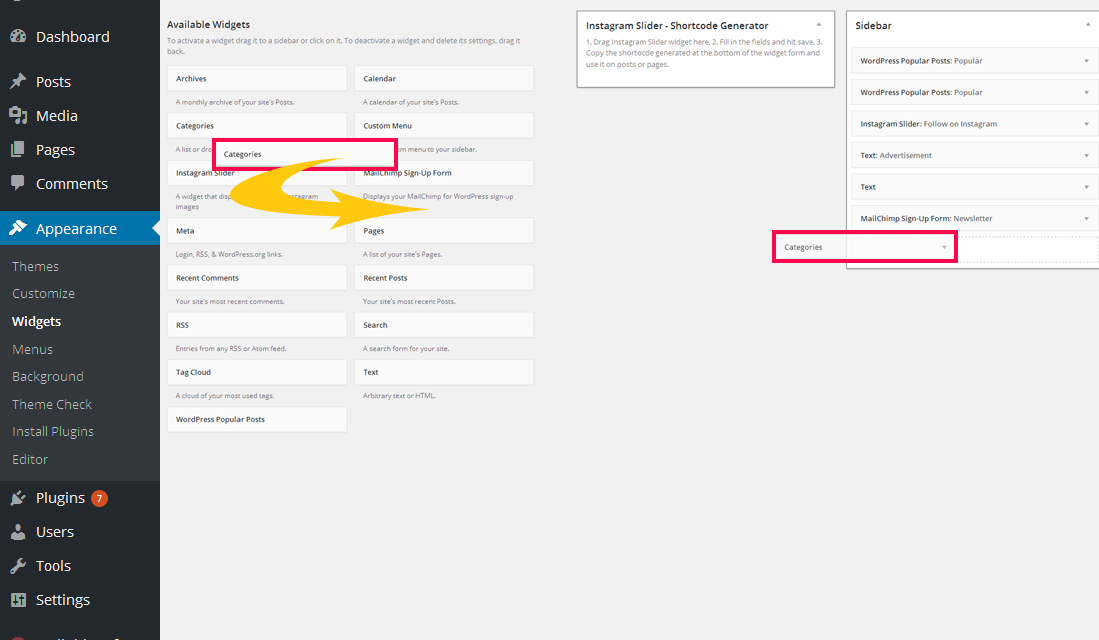Open the Editor submenu link
Screen dimensions: 1099x640
(30, 459)
